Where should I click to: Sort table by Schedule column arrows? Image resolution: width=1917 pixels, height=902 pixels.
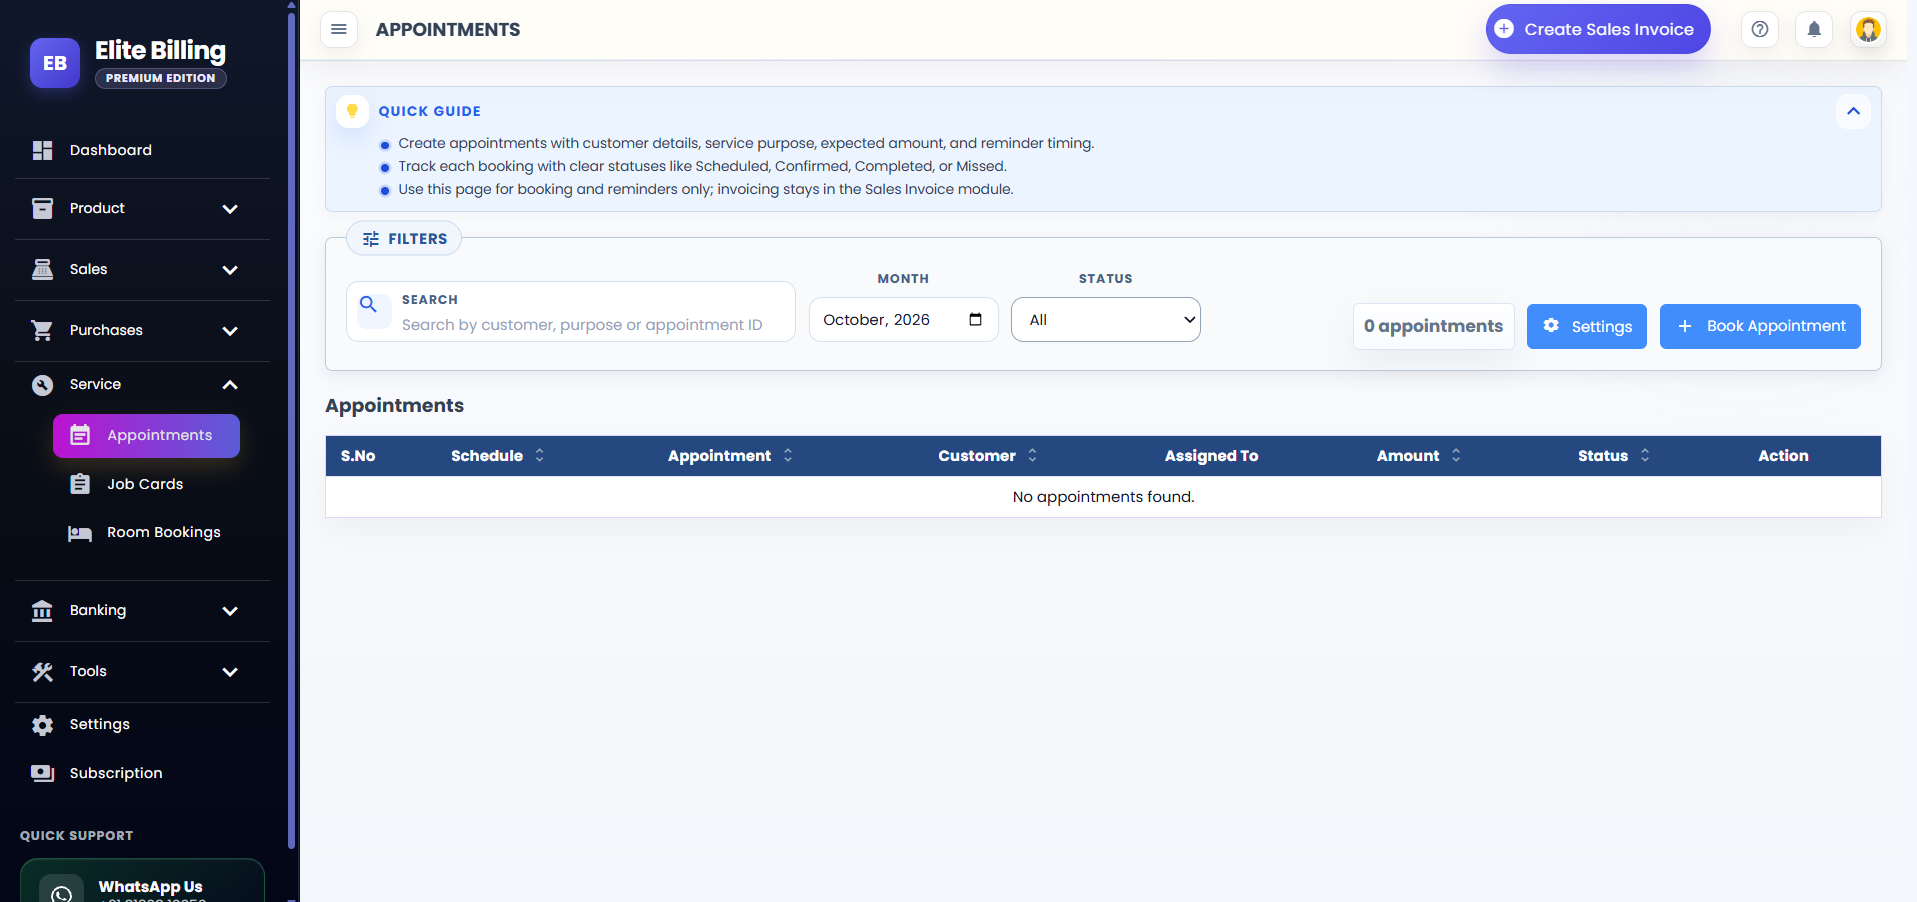(540, 455)
